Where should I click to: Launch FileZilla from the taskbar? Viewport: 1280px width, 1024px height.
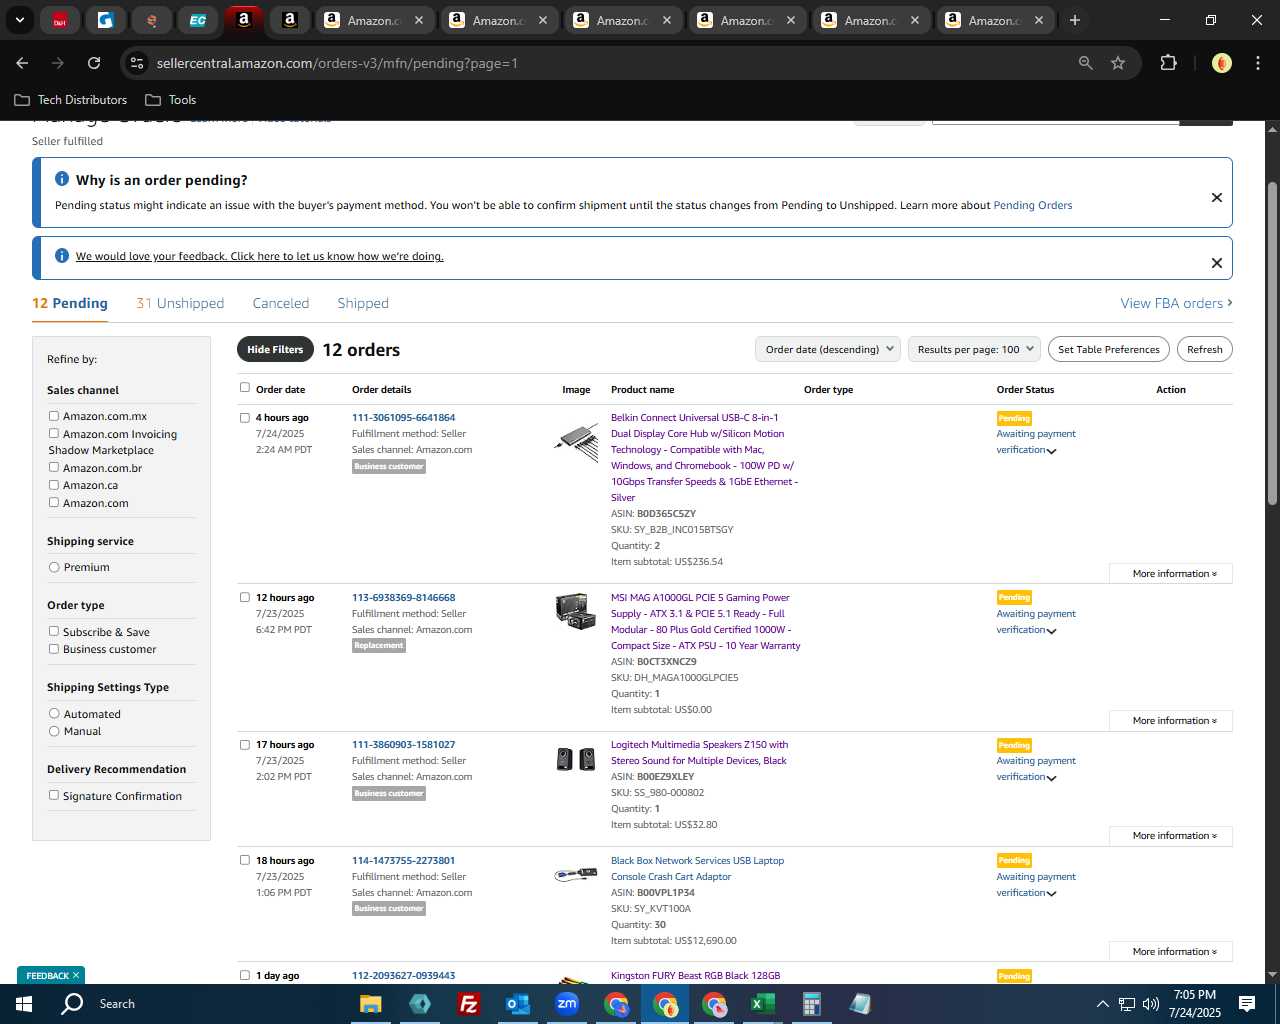[468, 1004]
